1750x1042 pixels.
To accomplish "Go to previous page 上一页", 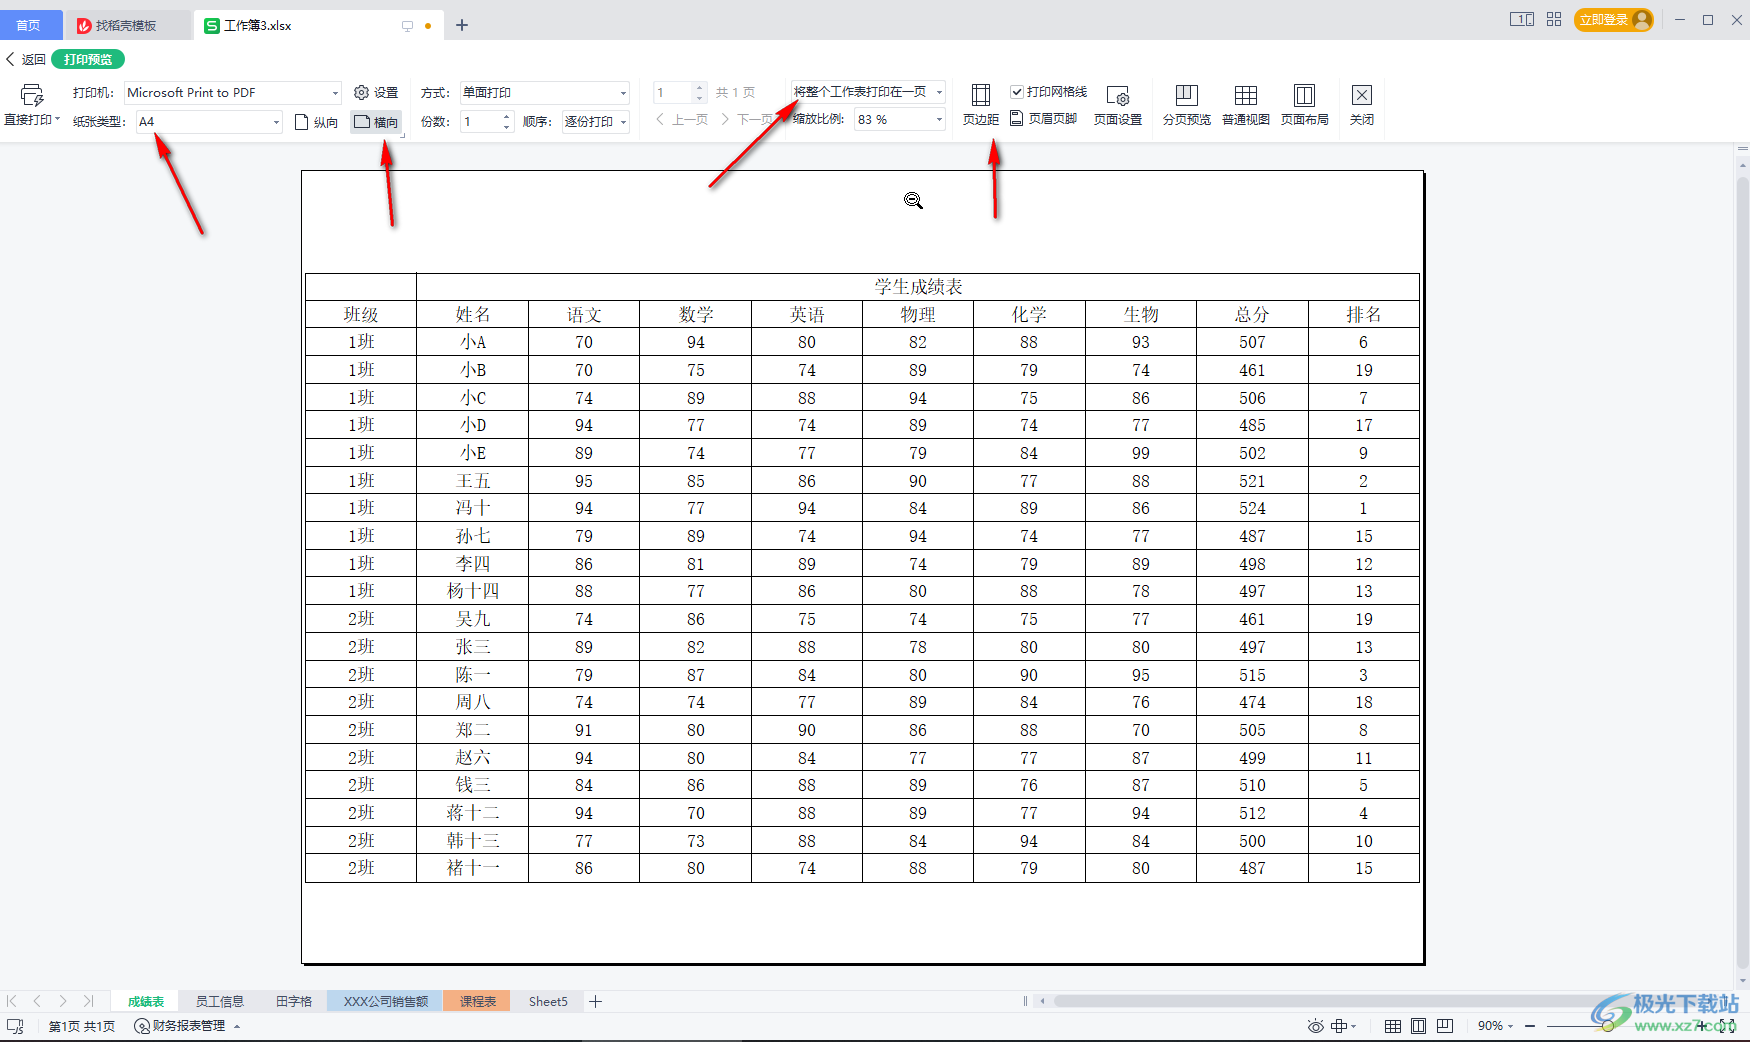I will [x=682, y=120].
